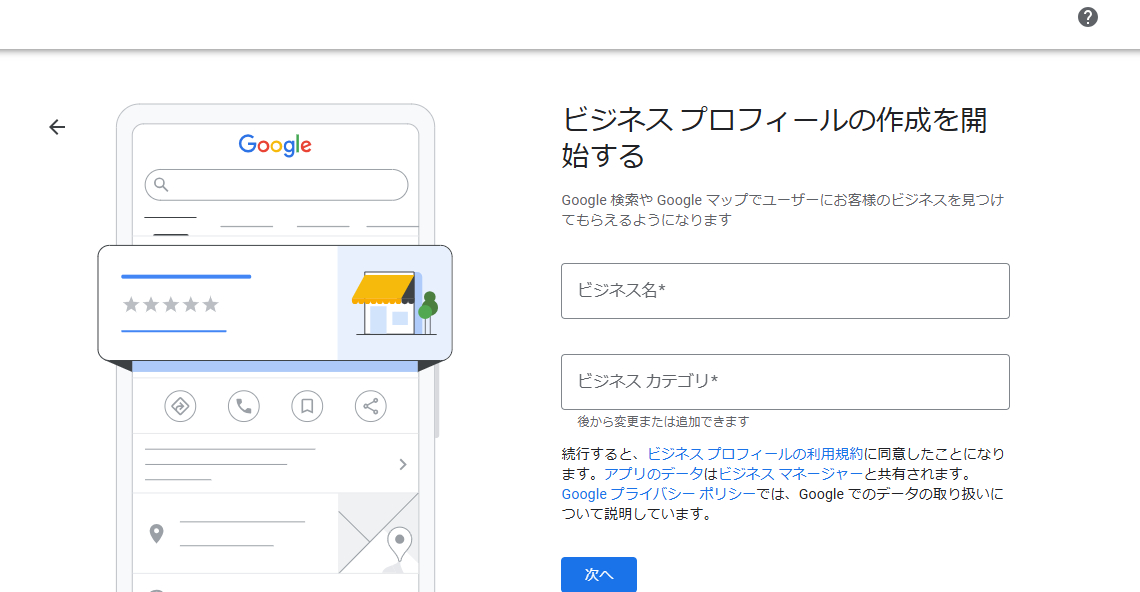This screenshot has height=592, width=1140.
Task: Click the back arrow at top left
Action: (x=57, y=127)
